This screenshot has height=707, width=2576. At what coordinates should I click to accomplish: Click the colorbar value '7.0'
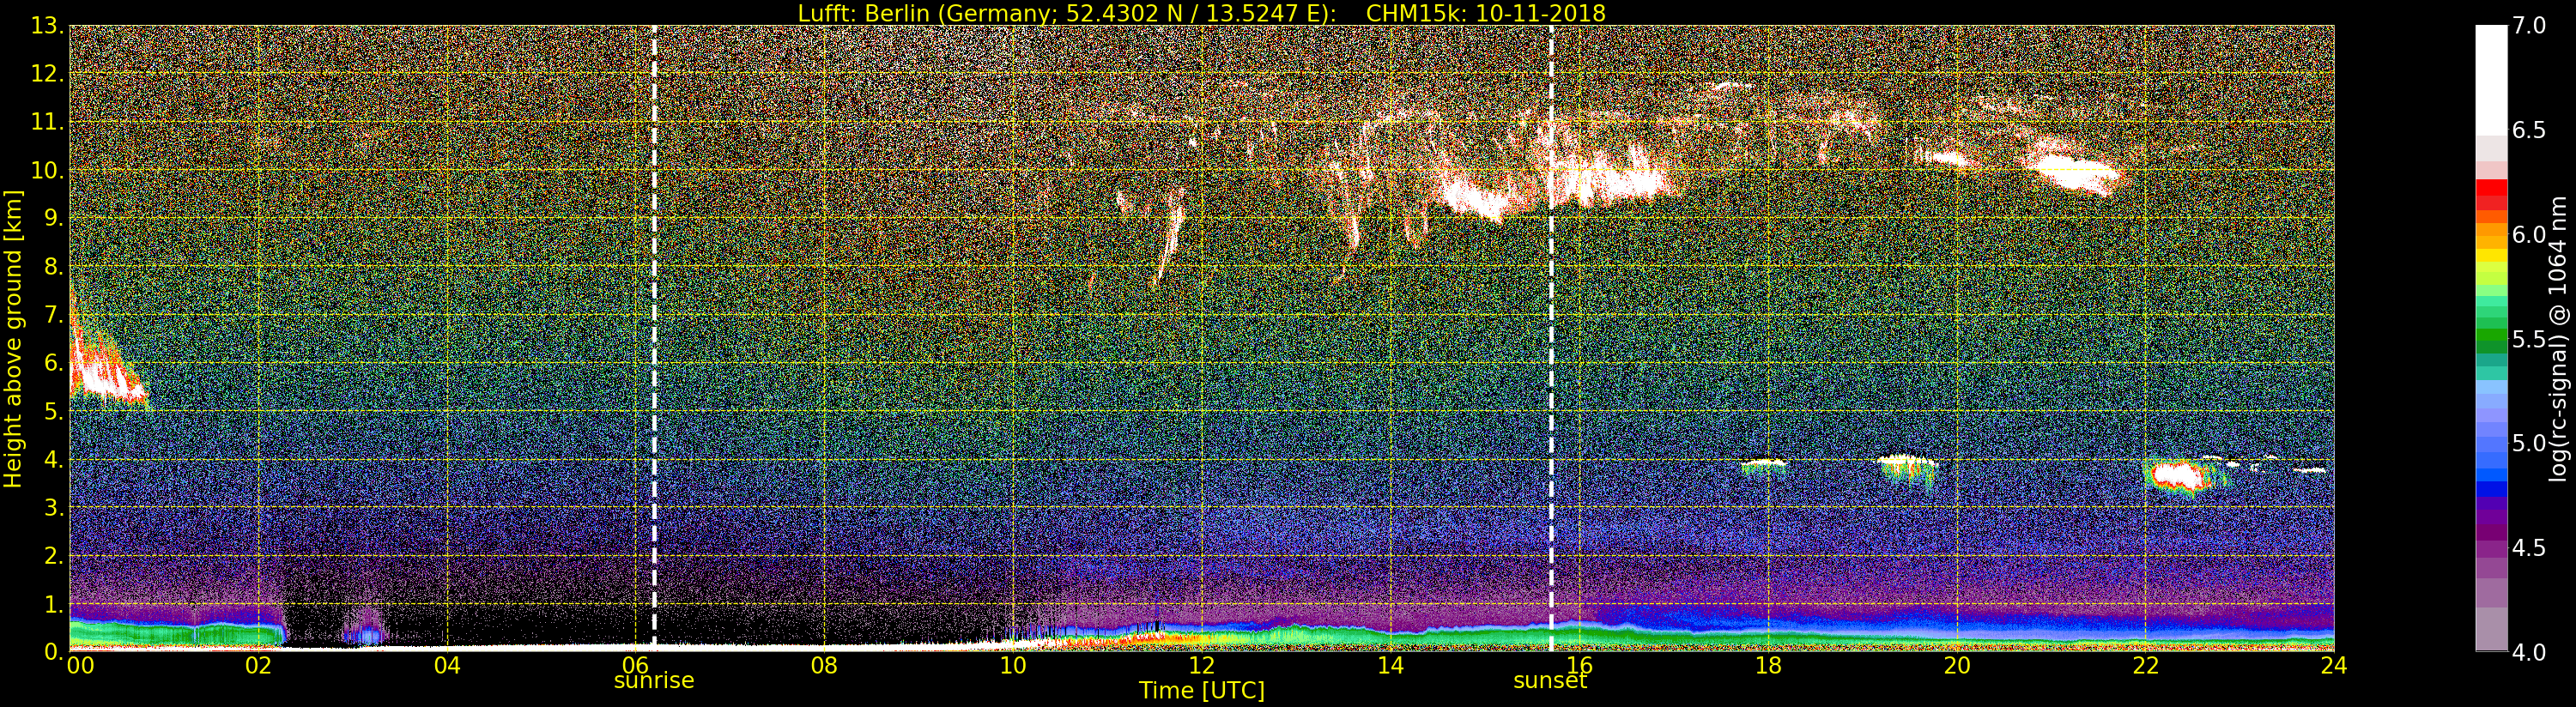(x=2529, y=26)
